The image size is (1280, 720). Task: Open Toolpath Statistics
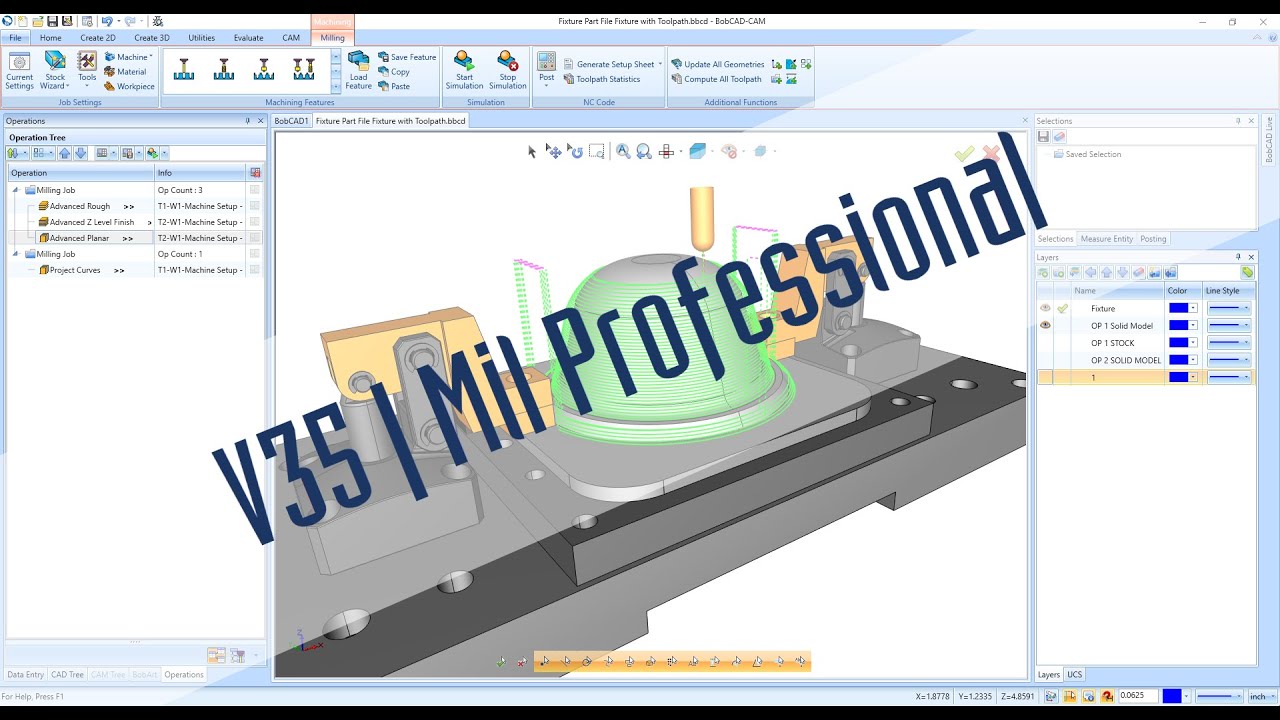(x=602, y=79)
